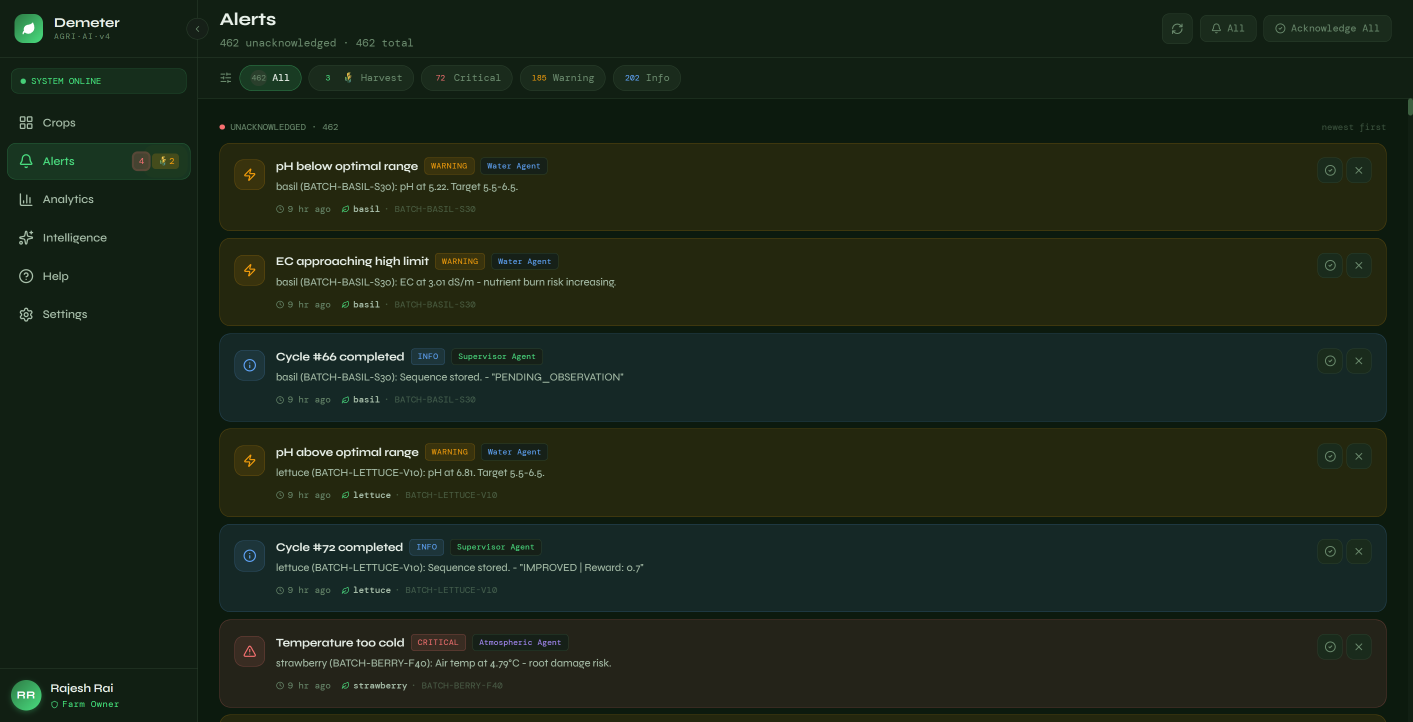
Task: Click the Atmospheric Agent tag
Action: pos(520,642)
